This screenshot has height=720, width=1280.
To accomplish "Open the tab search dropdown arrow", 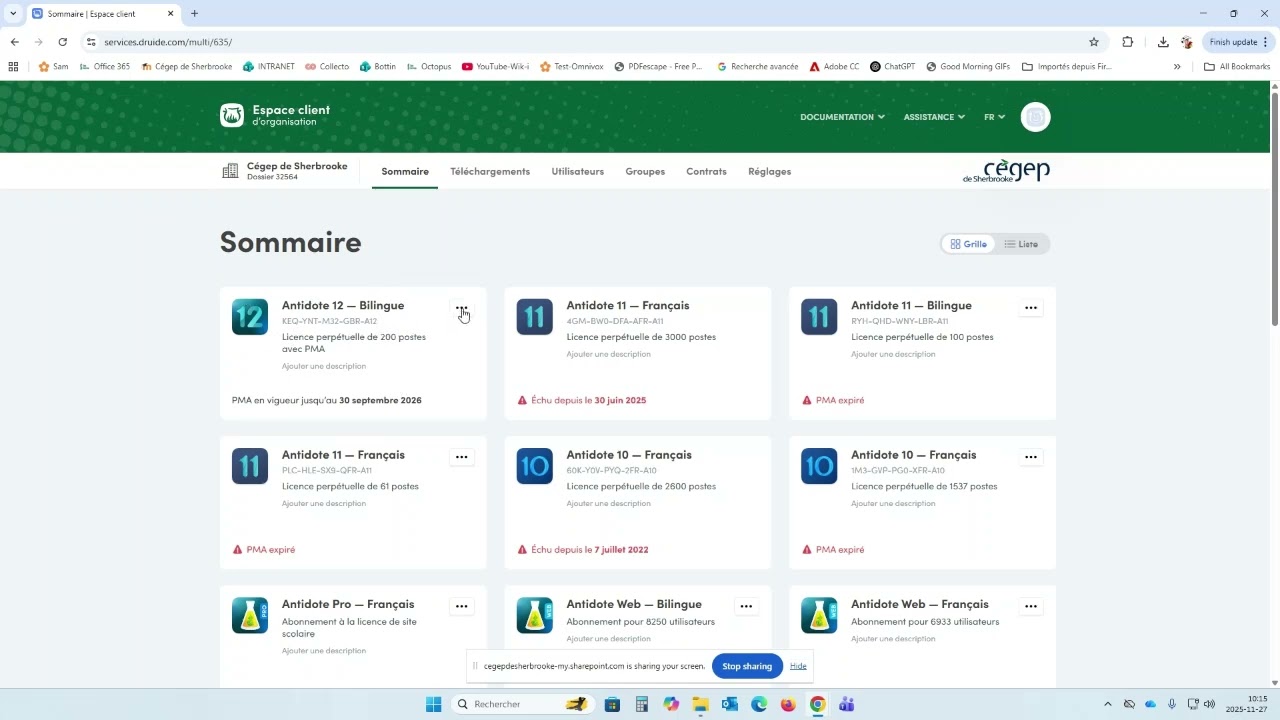I will tap(13, 14).
